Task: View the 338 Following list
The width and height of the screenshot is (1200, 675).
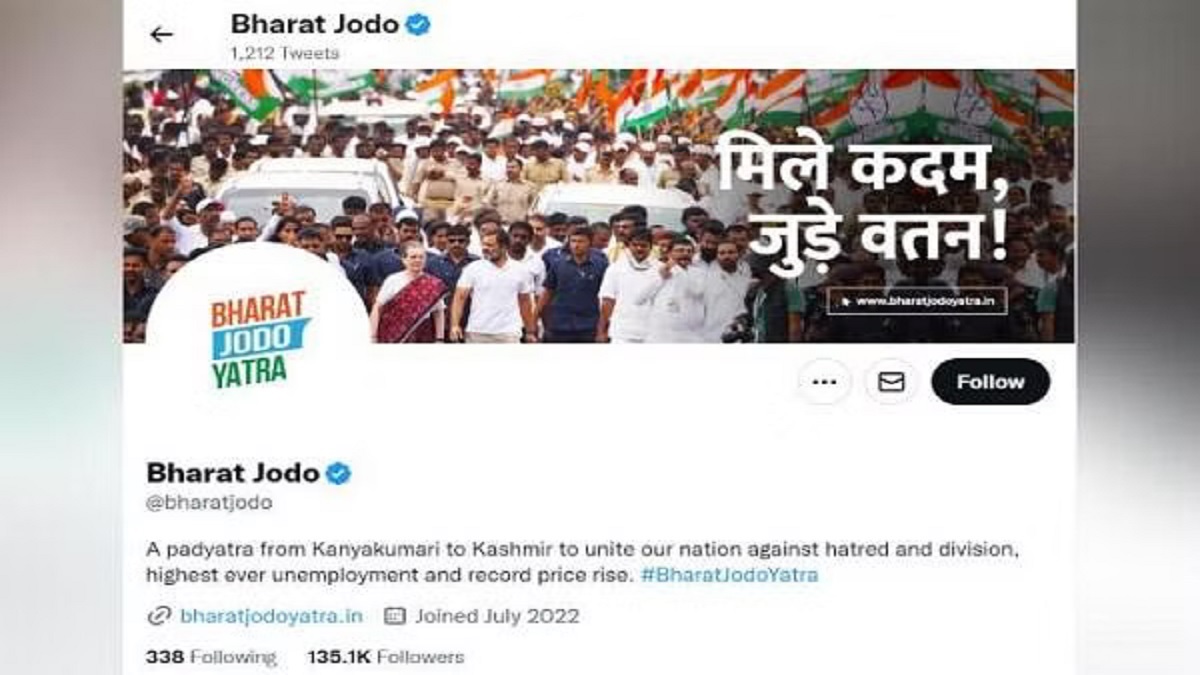Action: pyautogui.click(x=211, y=657)
